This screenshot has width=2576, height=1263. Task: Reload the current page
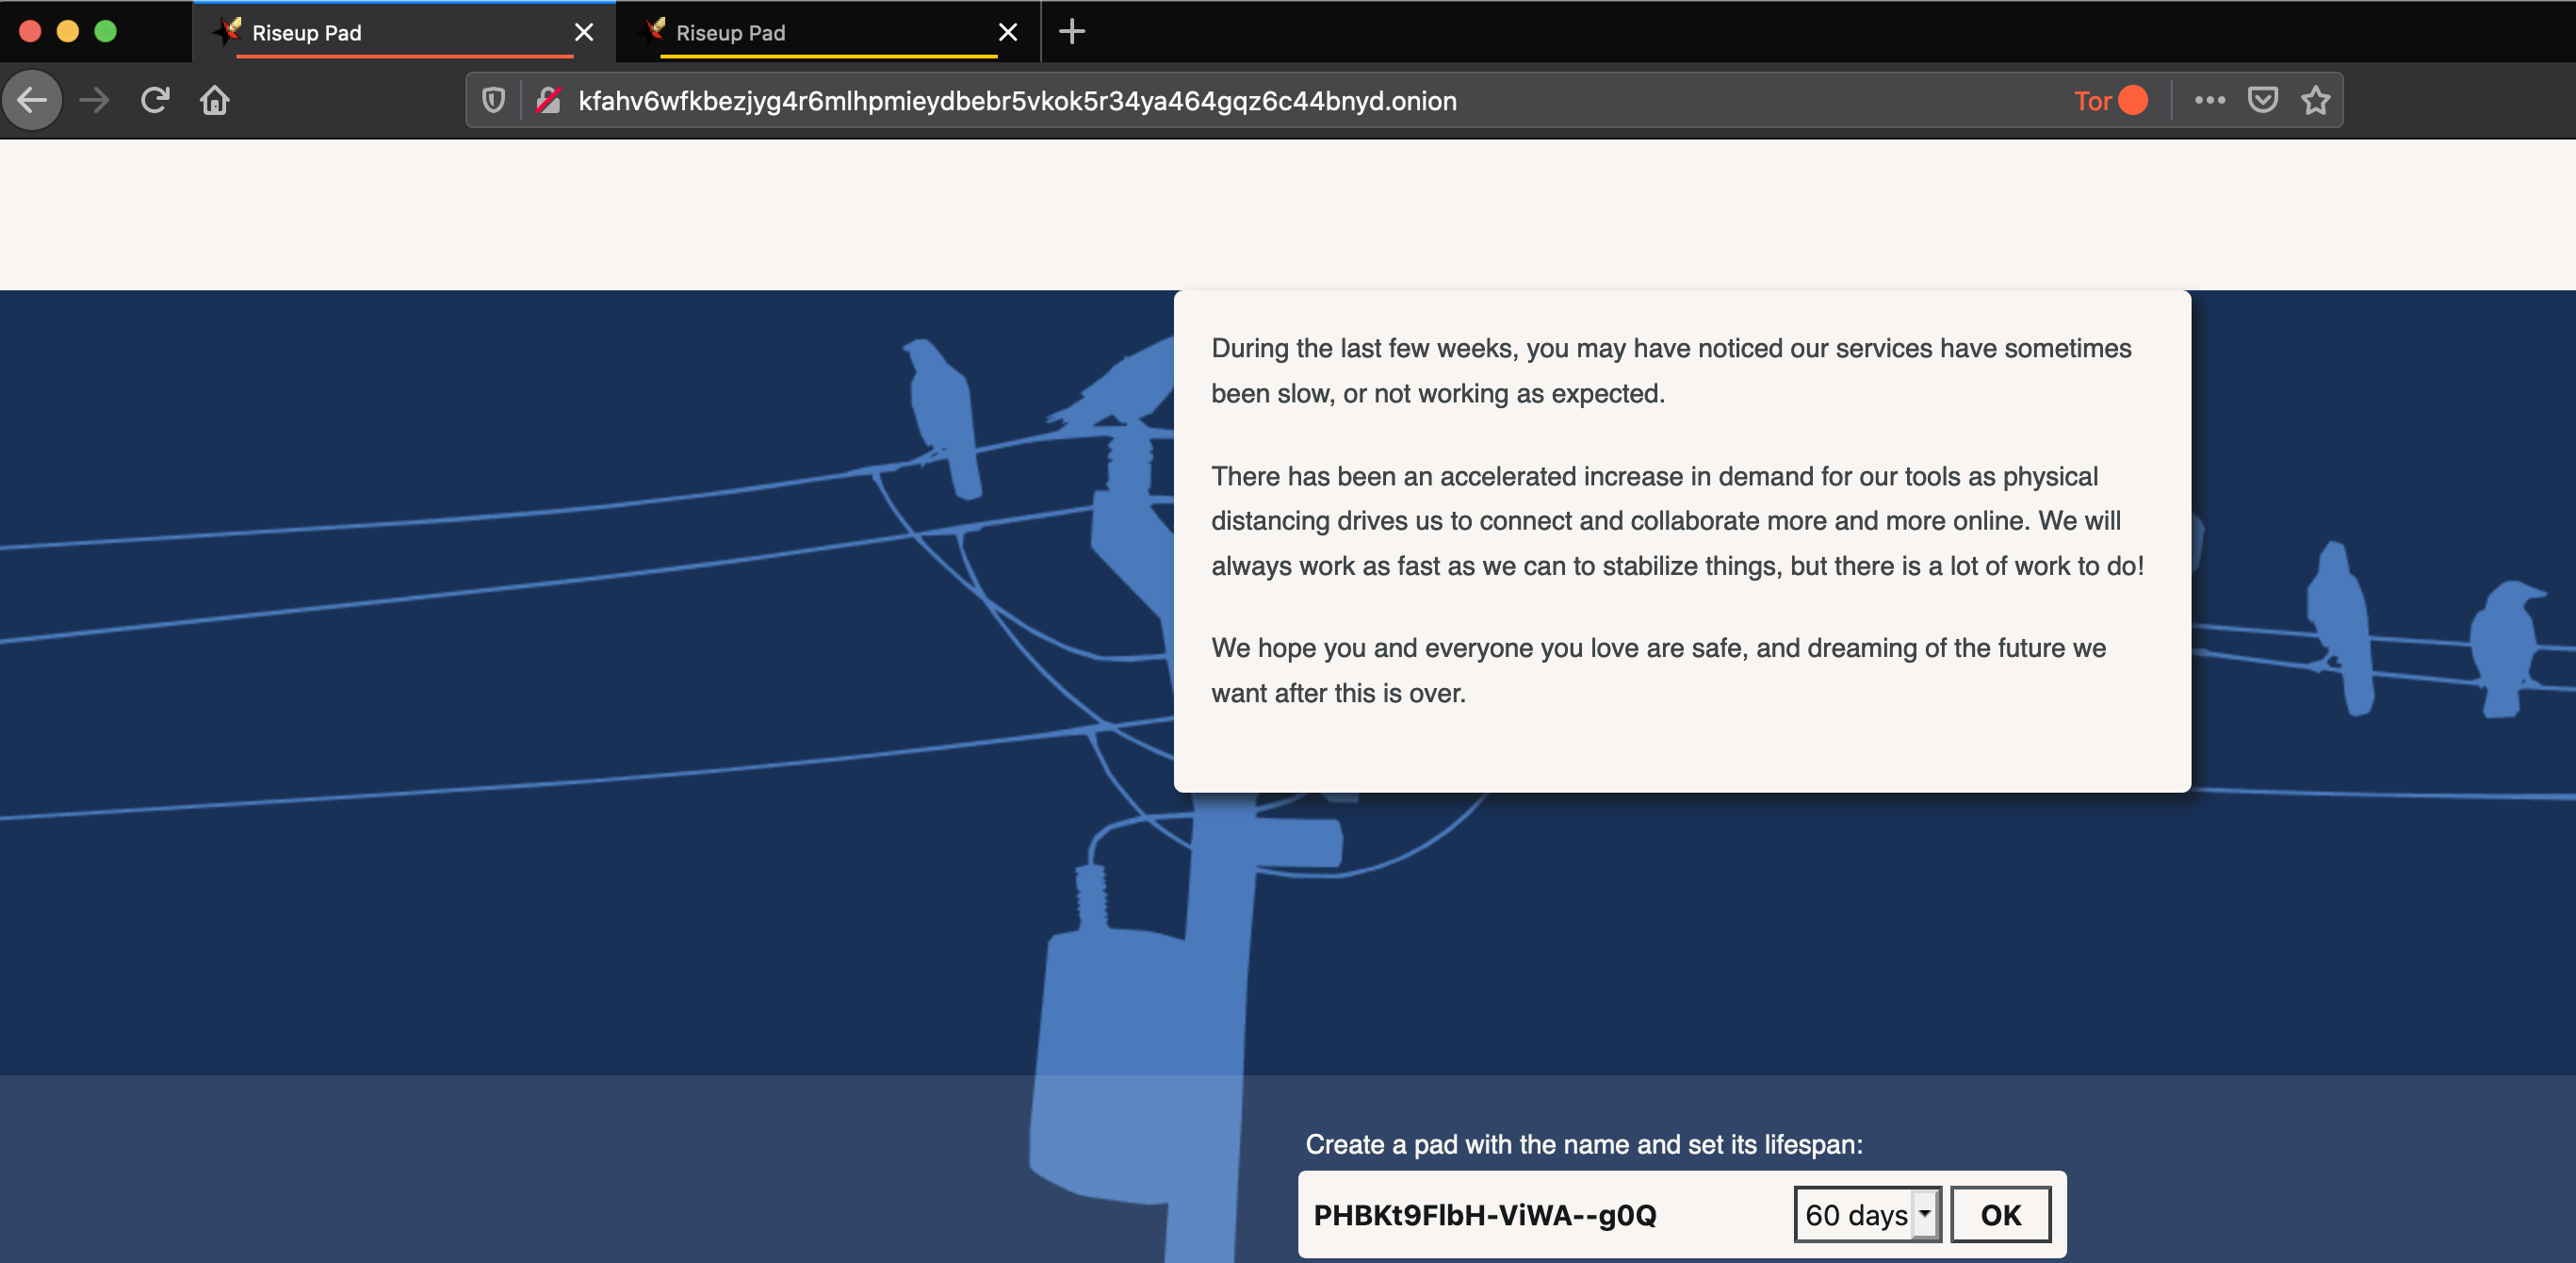pos(155,100)
